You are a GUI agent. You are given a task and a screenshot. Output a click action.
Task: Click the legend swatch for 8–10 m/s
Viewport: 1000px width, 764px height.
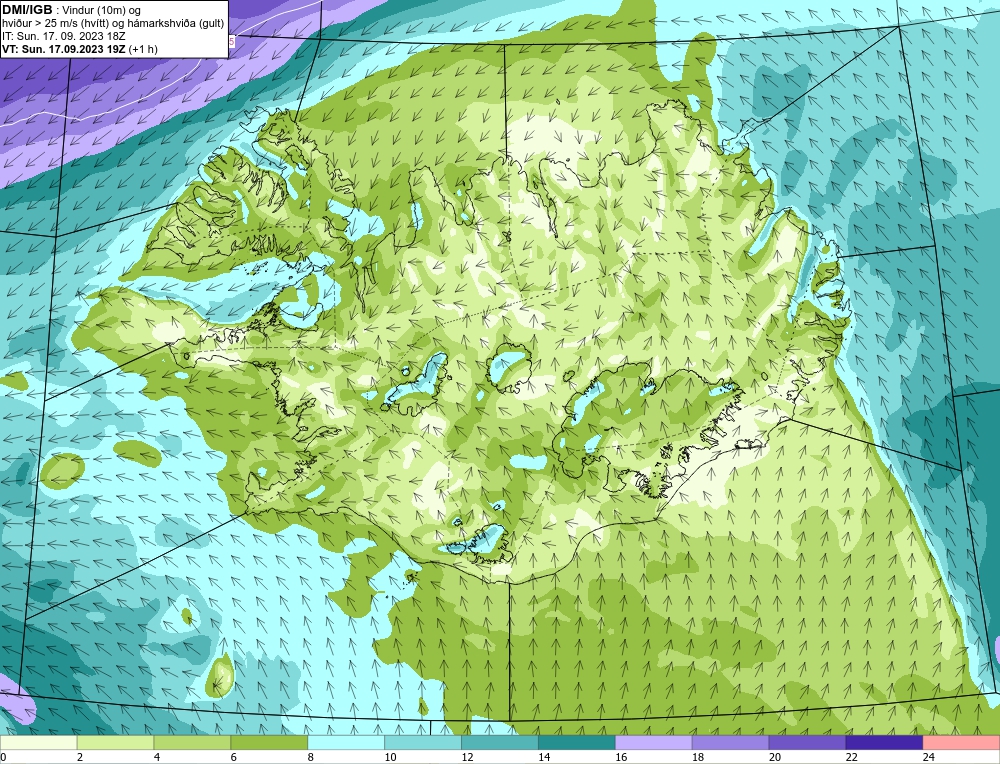[x=346, y=742]
